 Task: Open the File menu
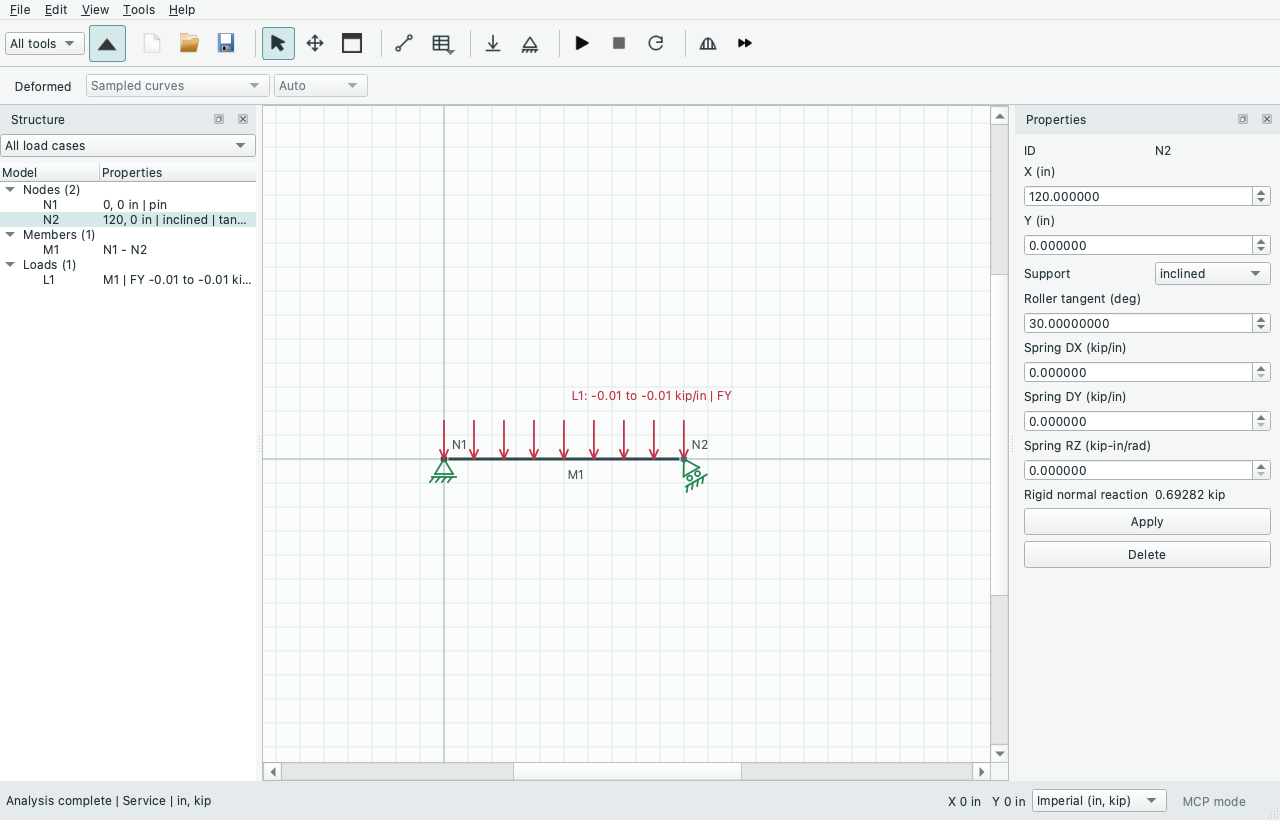click(19, 10)
